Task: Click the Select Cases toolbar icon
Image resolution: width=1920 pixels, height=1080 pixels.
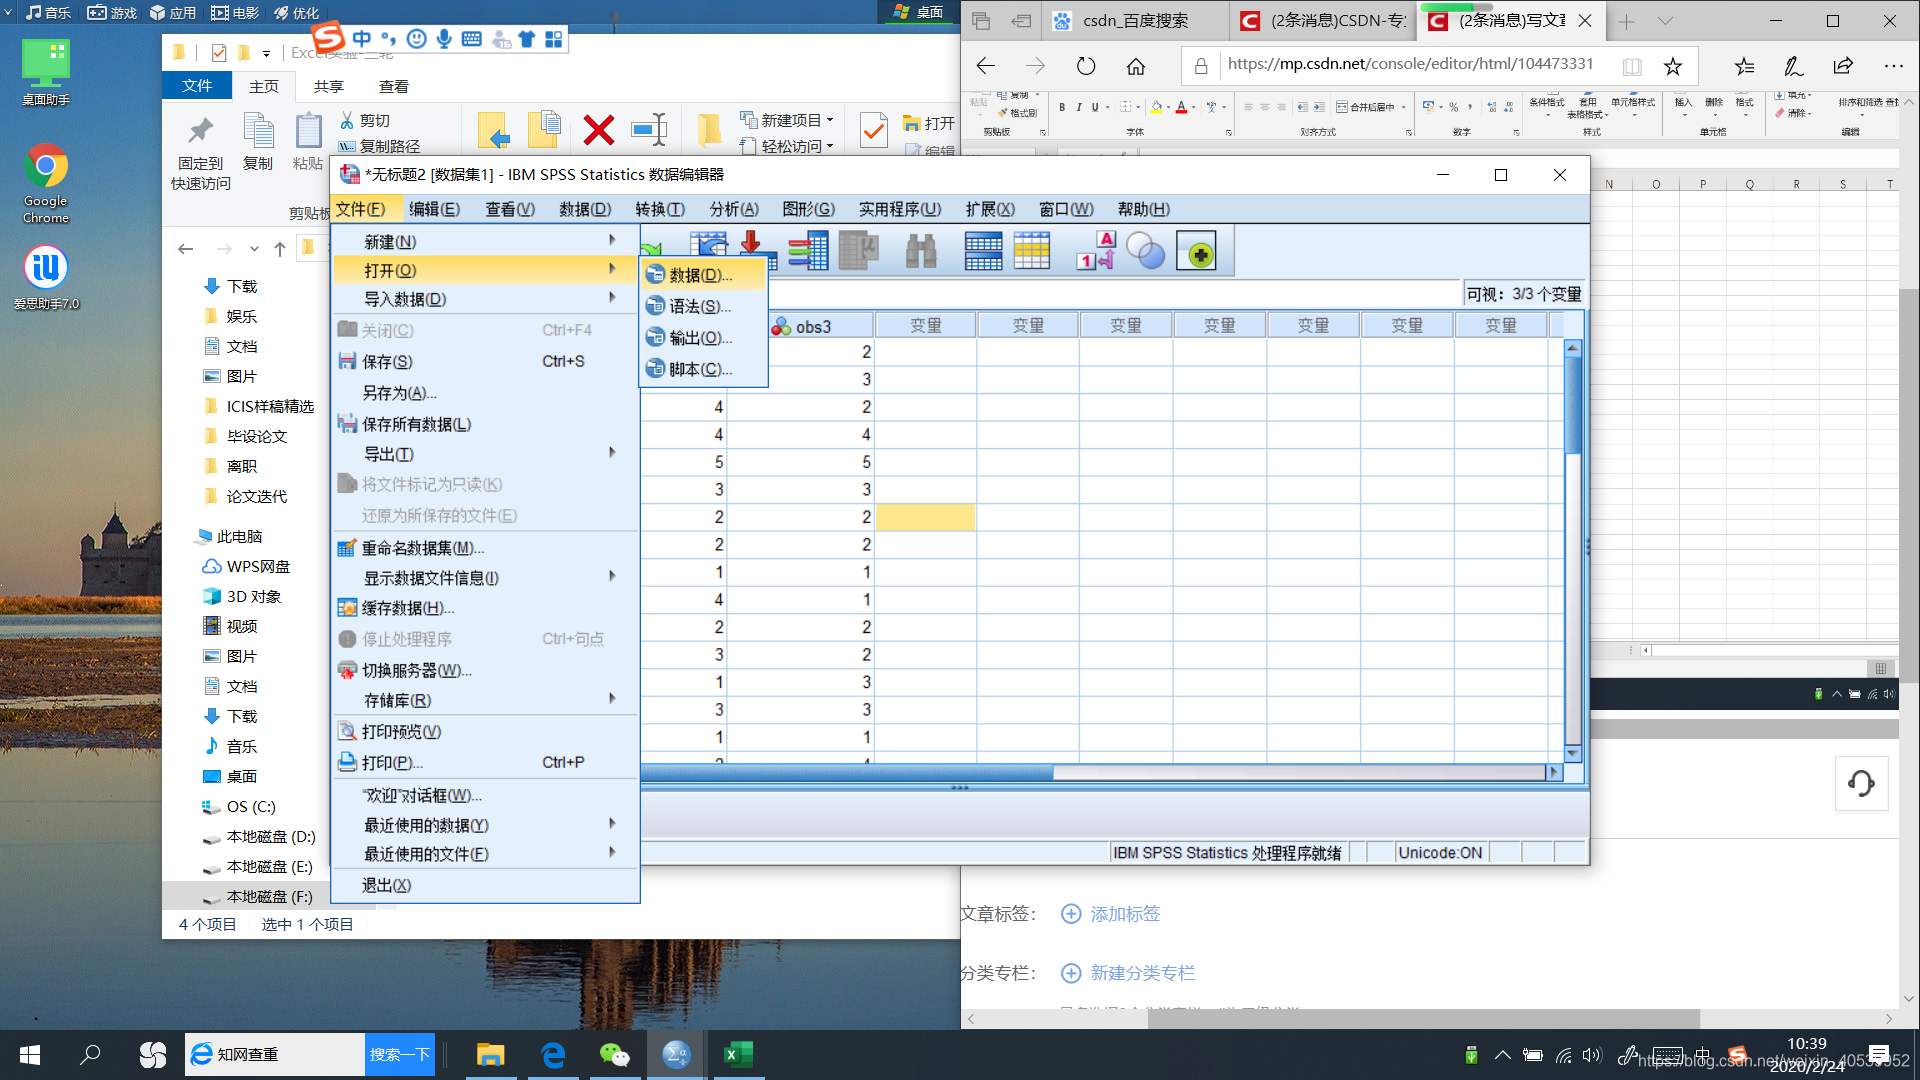Action: tap(1031, 251)
